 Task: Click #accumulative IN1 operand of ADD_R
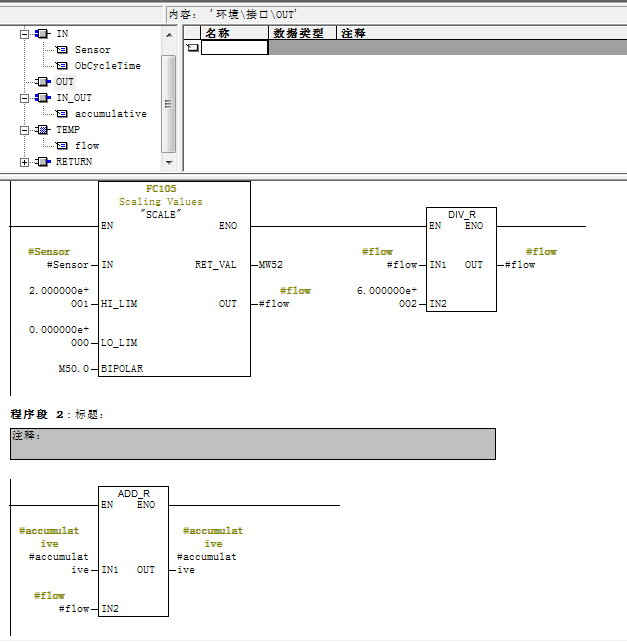pyautogui.click(x=59, y=563)
